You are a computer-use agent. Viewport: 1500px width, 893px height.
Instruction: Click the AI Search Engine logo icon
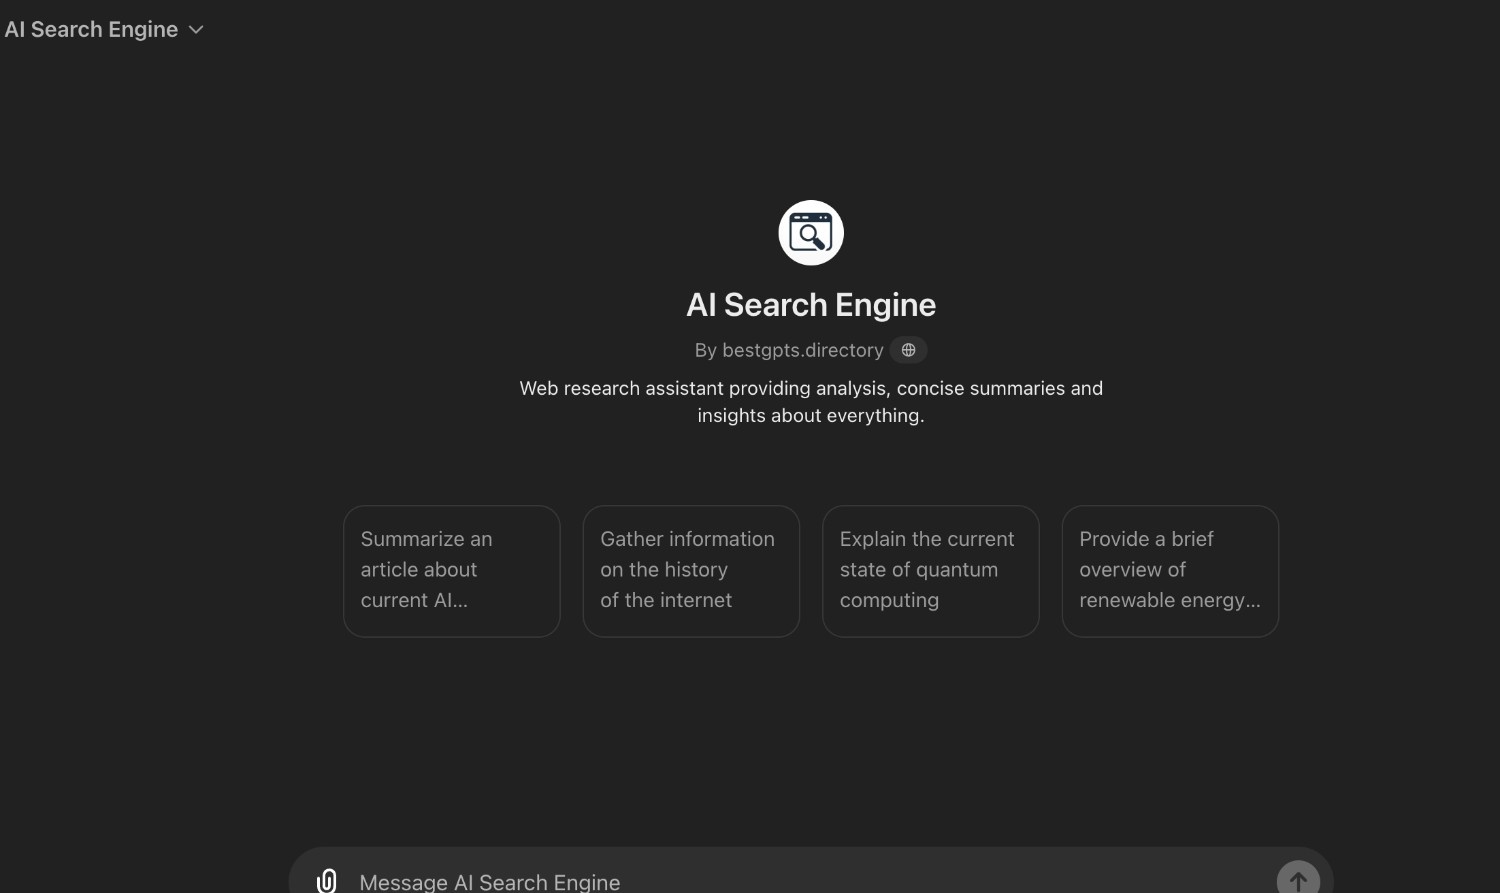(811, 233)
